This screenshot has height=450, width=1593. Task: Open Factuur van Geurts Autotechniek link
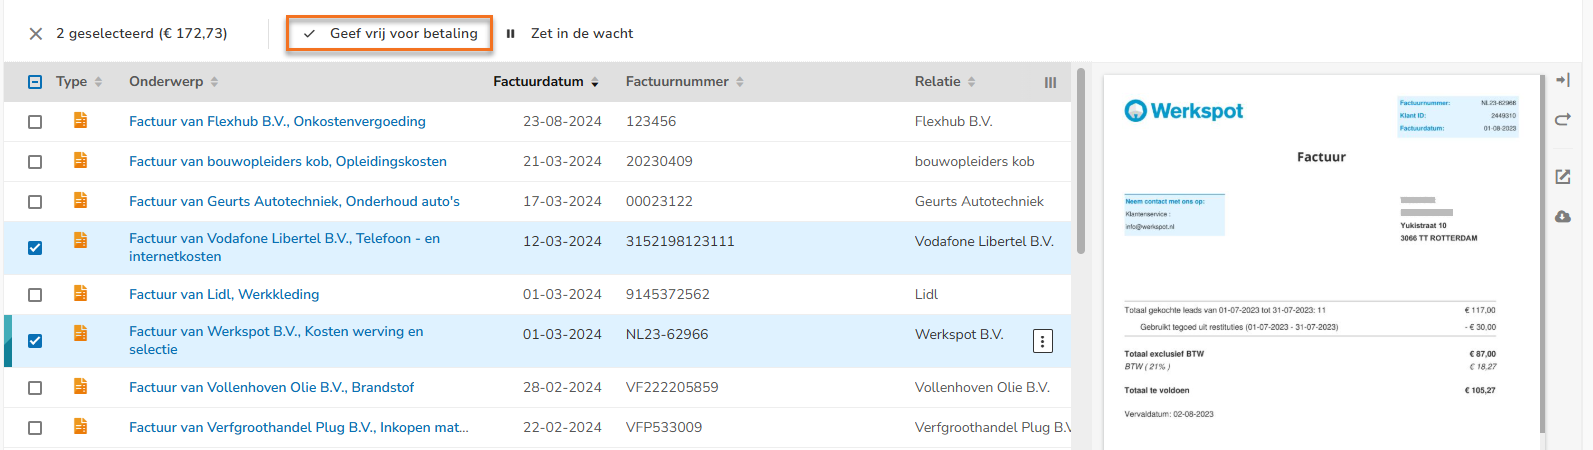(294, 201)
